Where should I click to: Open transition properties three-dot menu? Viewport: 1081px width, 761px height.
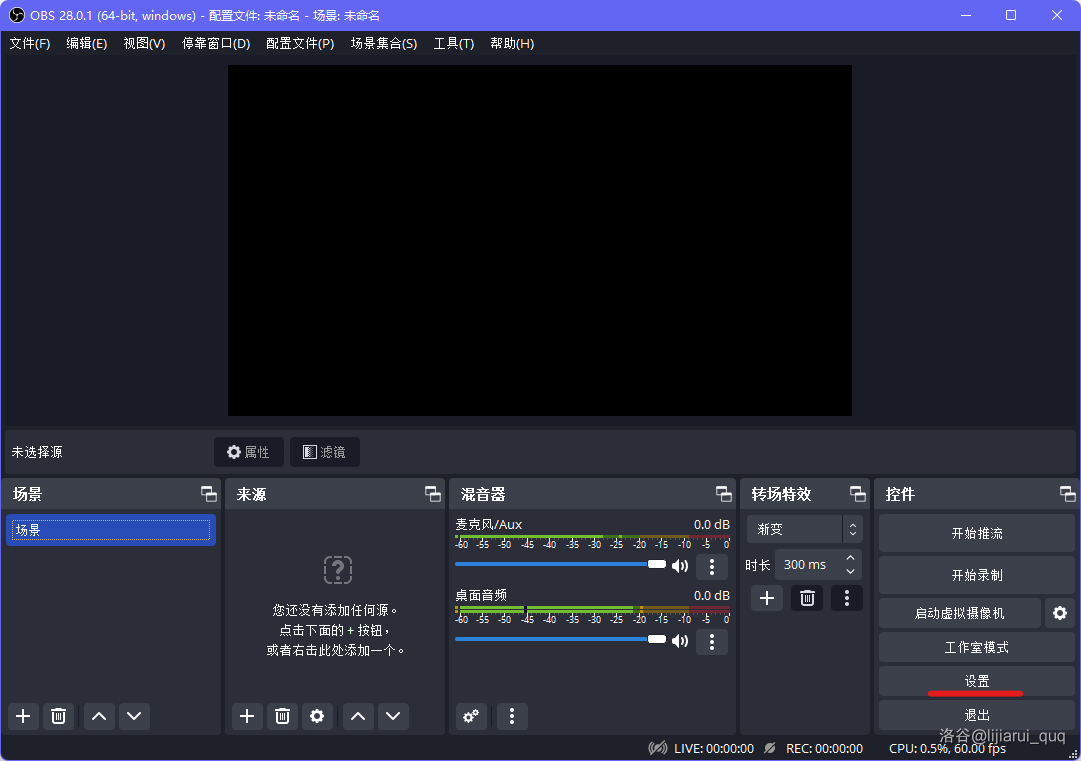click(847, 598)
